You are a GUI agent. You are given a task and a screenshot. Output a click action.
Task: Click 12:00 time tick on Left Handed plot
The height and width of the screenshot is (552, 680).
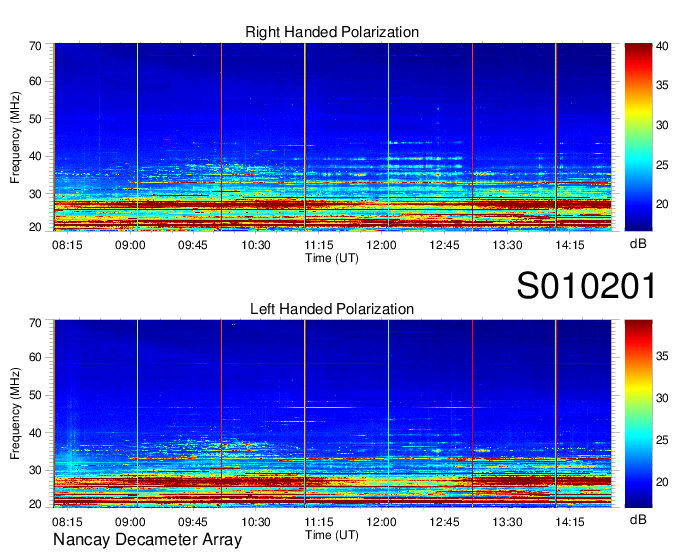click(x=381, y=522)
